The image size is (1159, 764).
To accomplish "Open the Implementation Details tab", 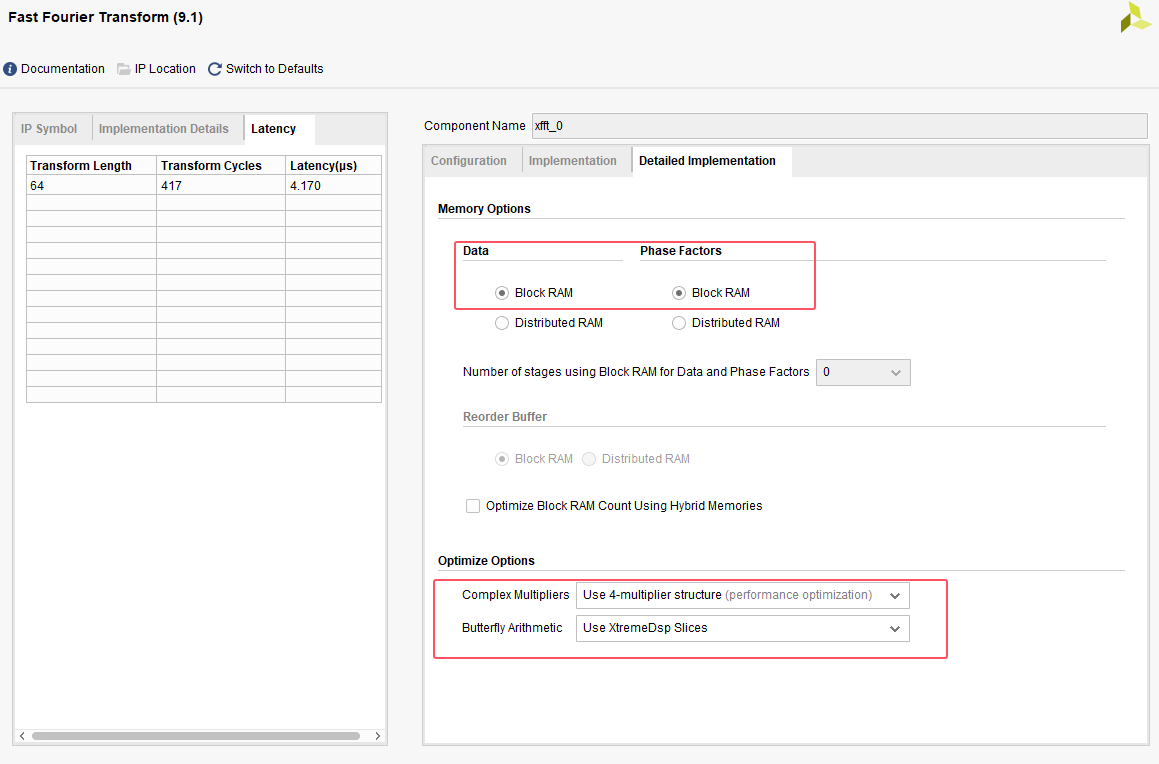I will (x=163, y=129).
